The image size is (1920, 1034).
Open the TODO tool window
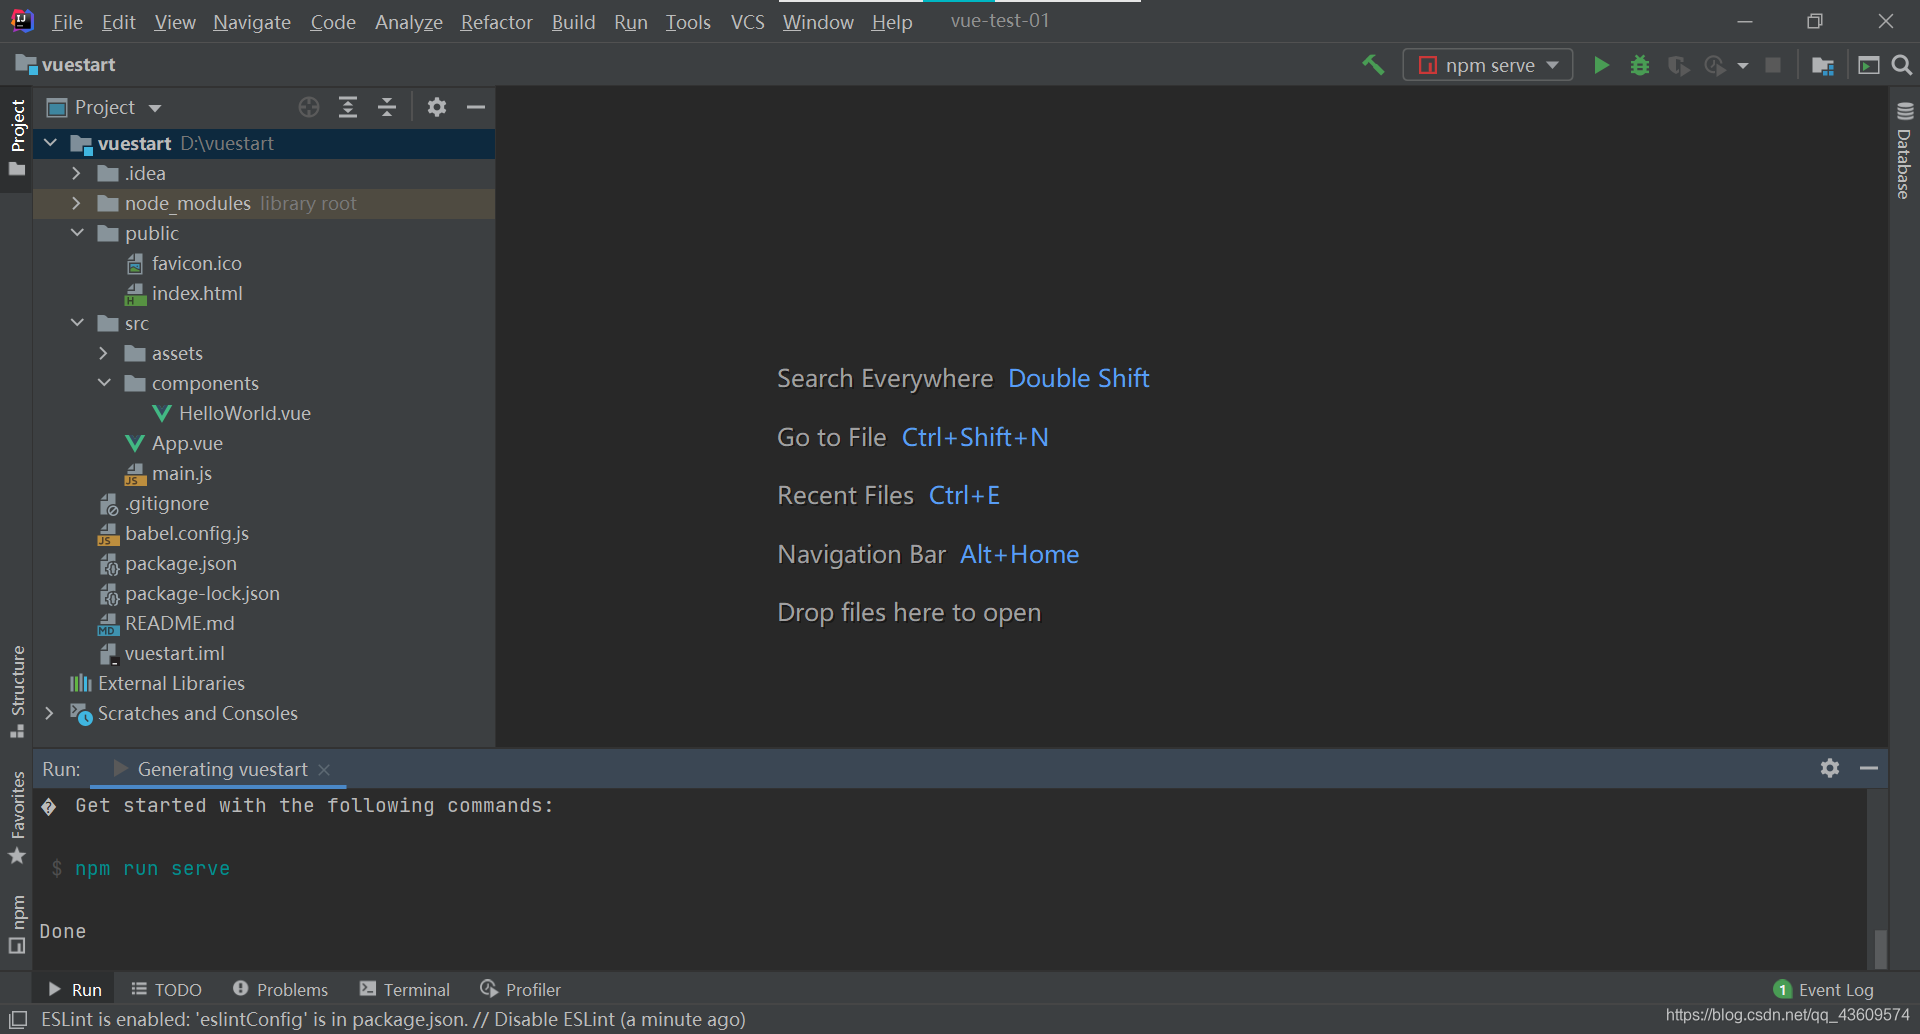[x=167, y=989]
